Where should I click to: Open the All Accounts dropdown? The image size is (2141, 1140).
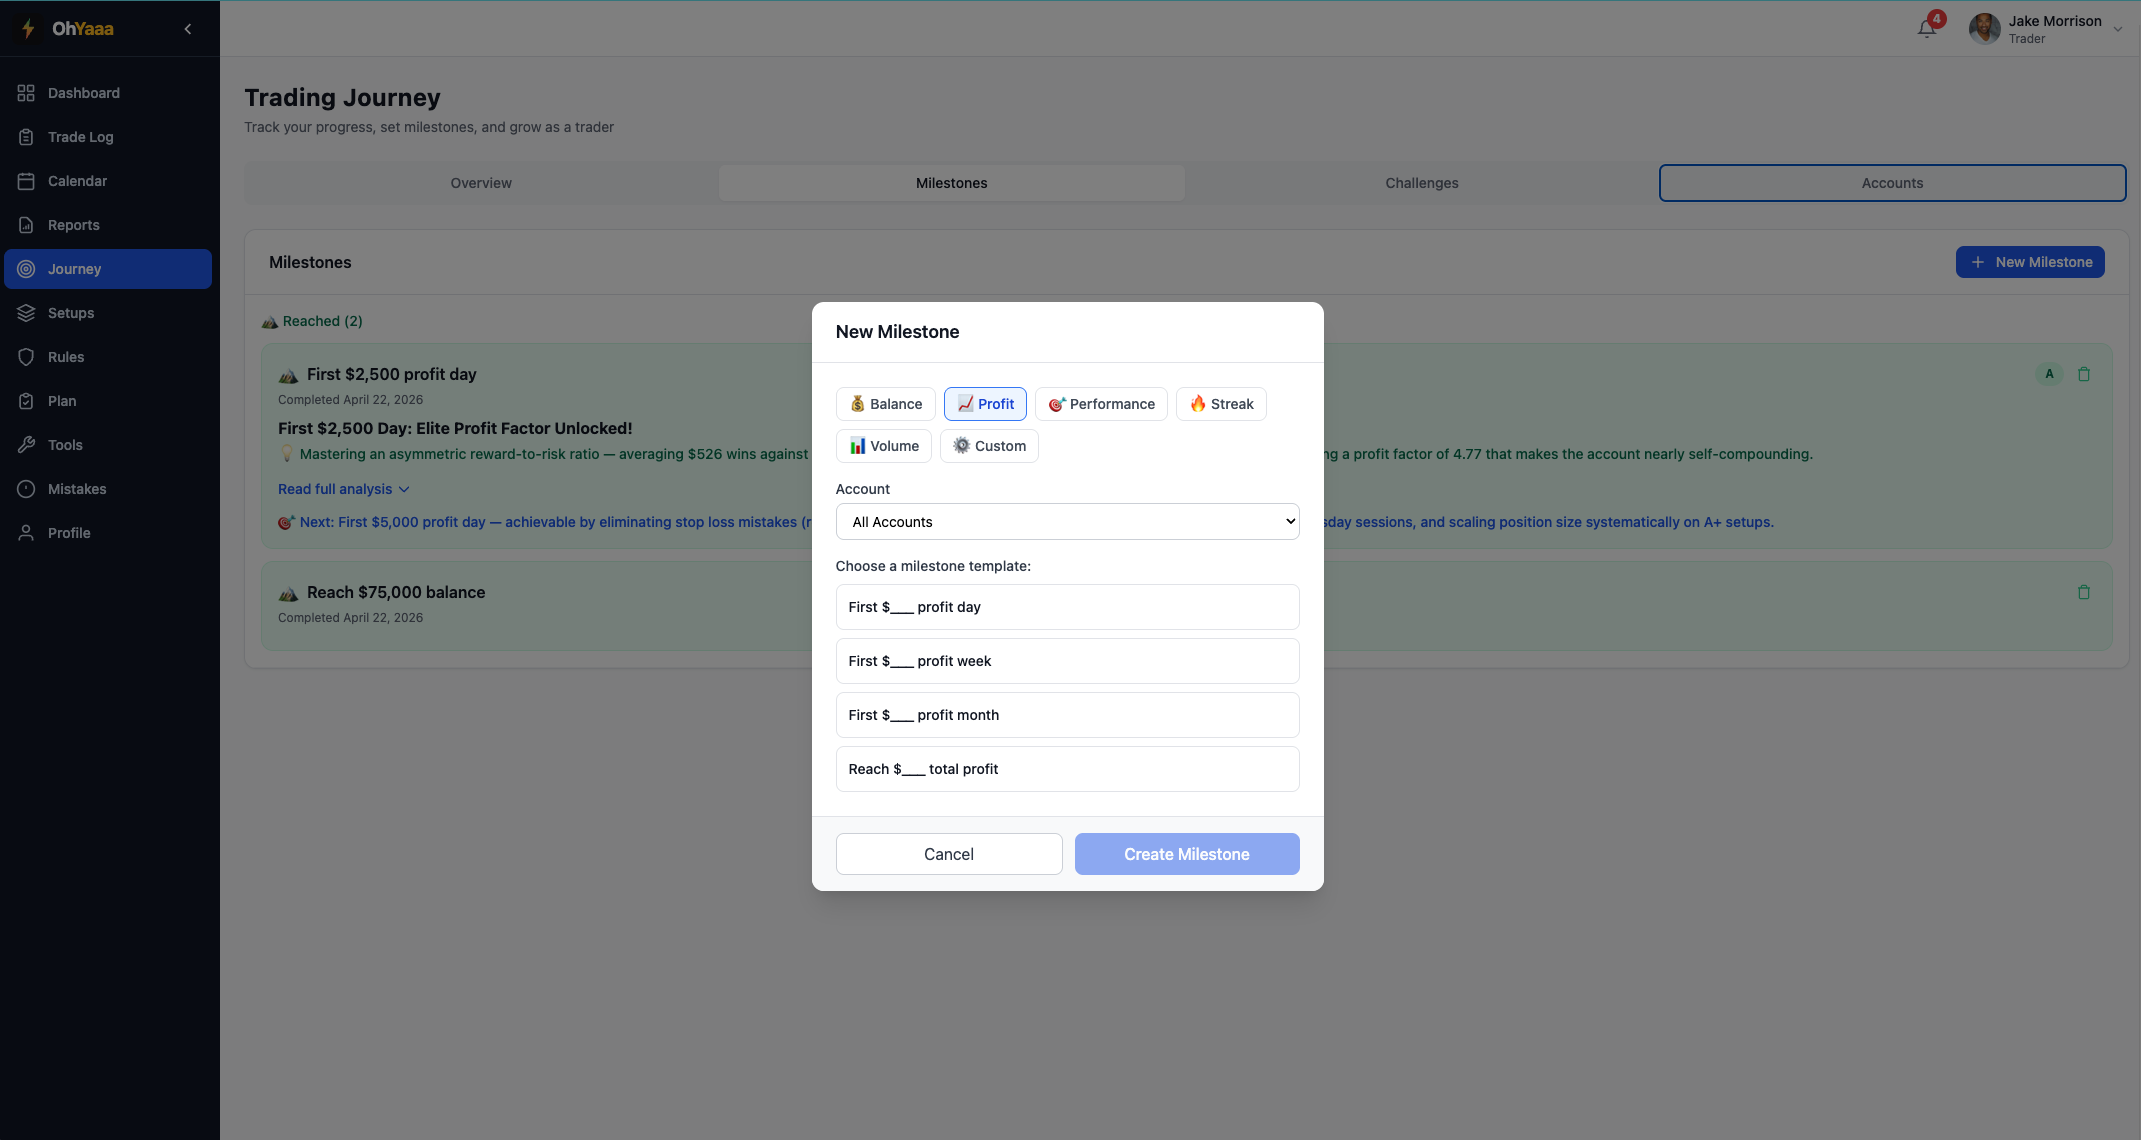pyautogui.click(x=1067, y=521)
